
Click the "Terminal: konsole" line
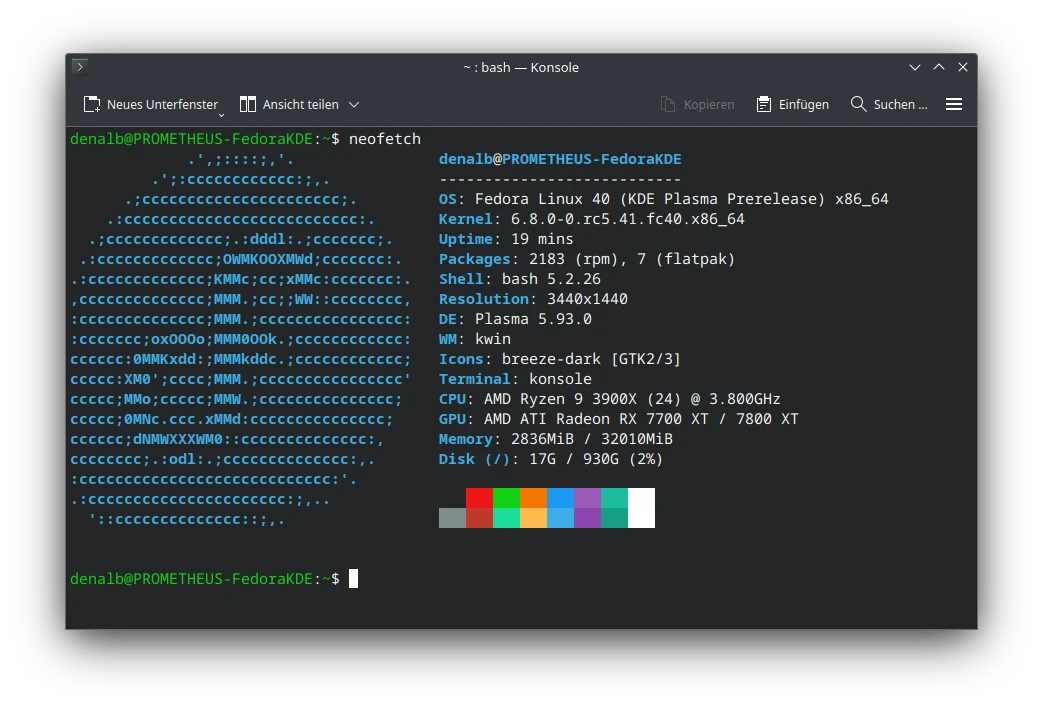click(x=515, y=379)
